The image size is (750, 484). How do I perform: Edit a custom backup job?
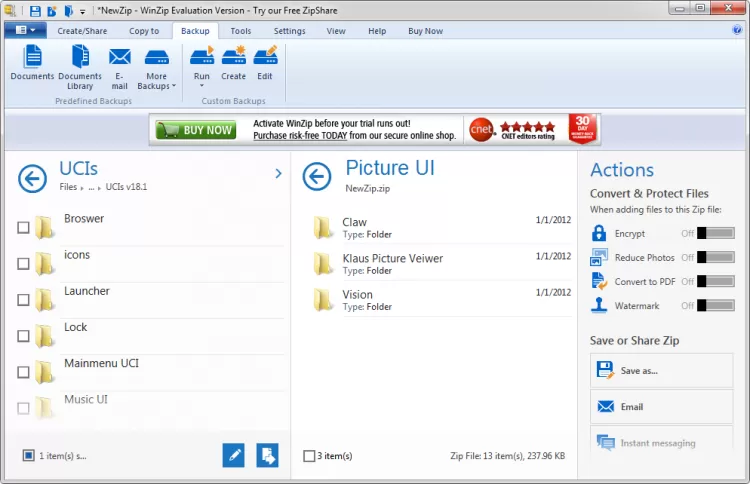pos(265,63)
